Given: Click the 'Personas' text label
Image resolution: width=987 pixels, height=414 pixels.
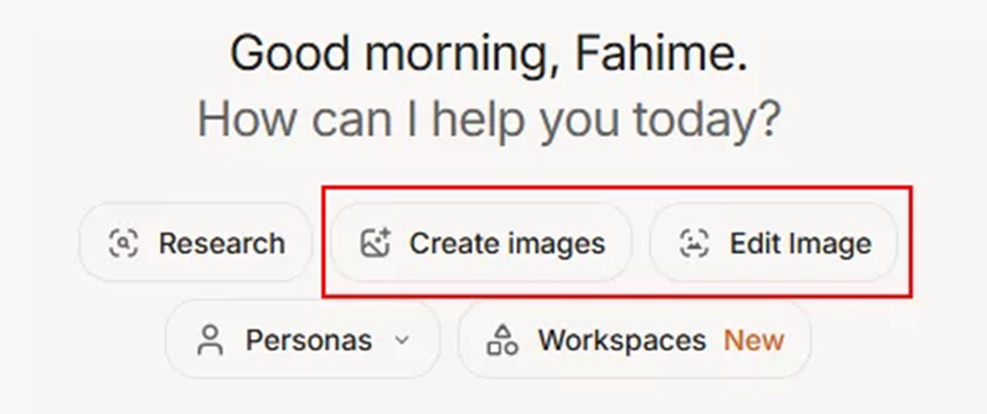Looking at the screenshot, I should coord(309,340).
